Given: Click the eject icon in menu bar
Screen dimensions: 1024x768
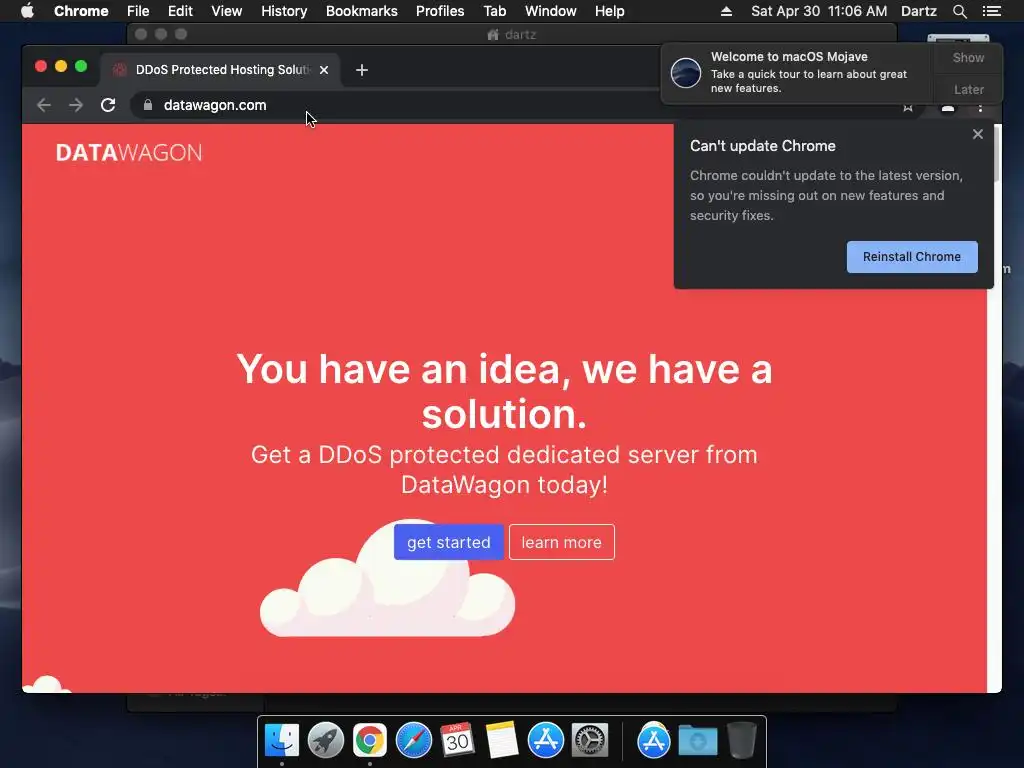Looking at the screenshot, I should click(726, 11).
